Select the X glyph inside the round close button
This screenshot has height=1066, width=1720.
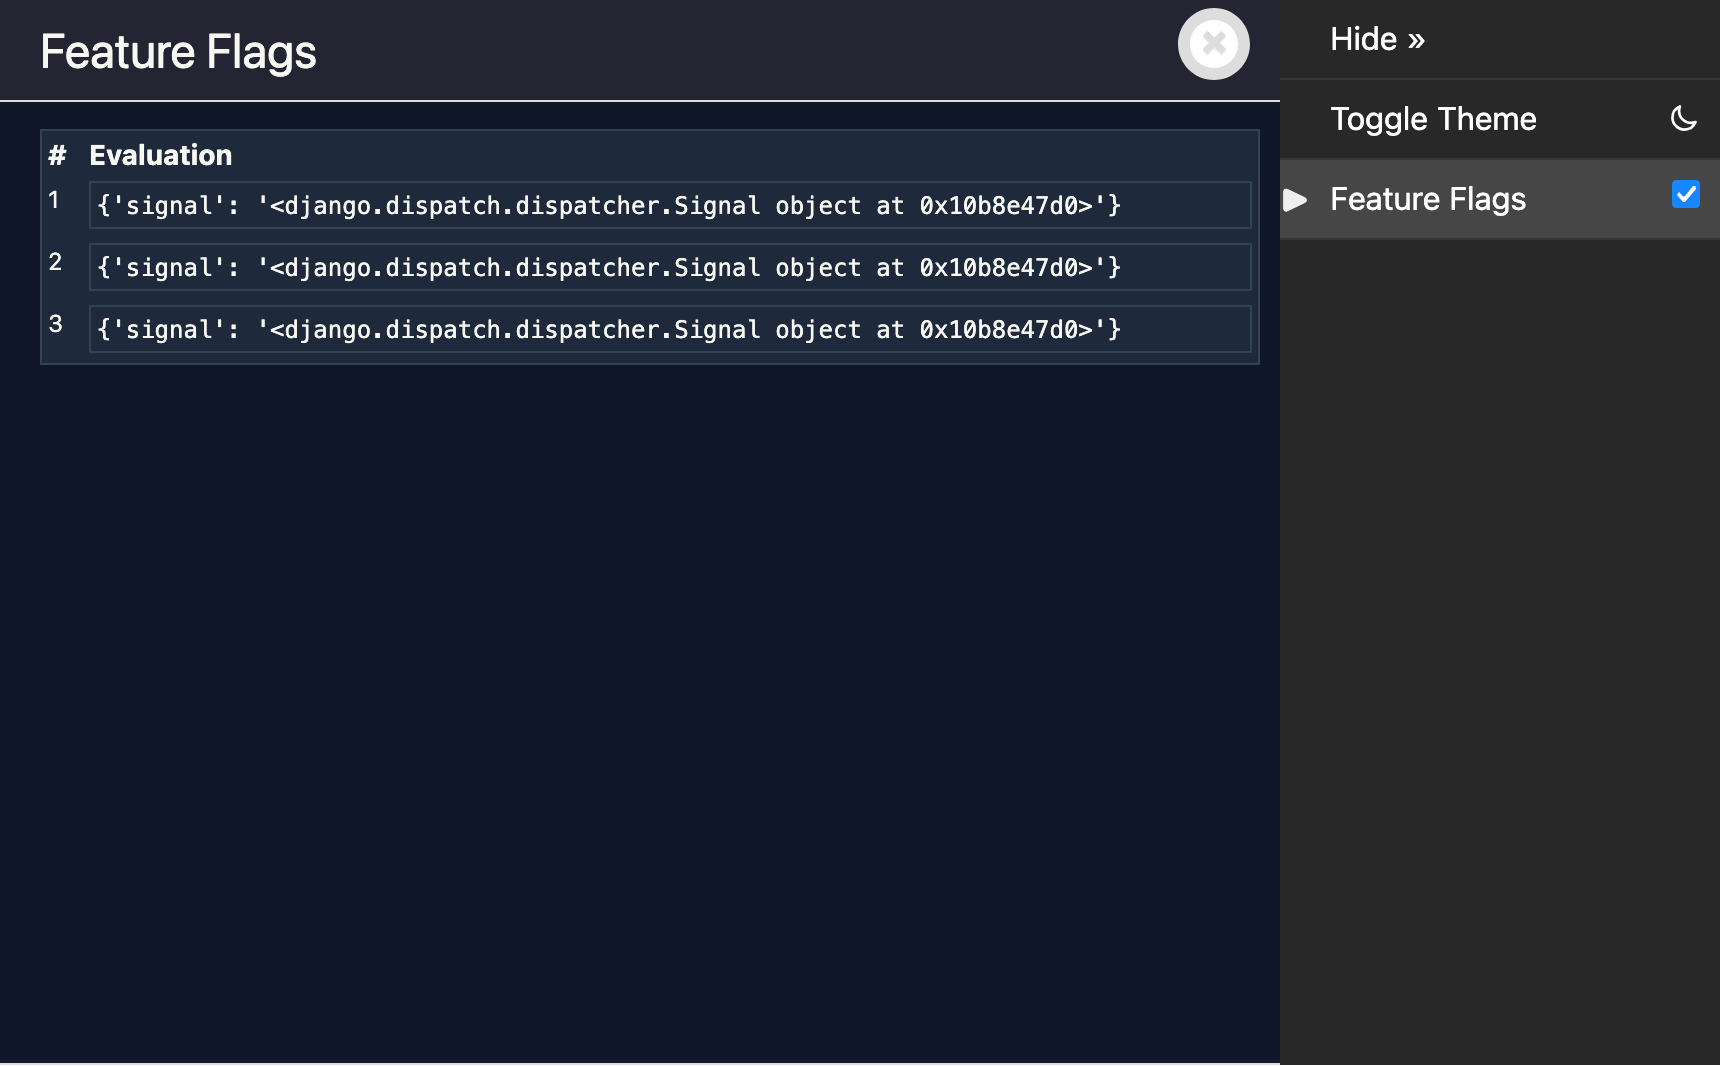click(1213, 43)
